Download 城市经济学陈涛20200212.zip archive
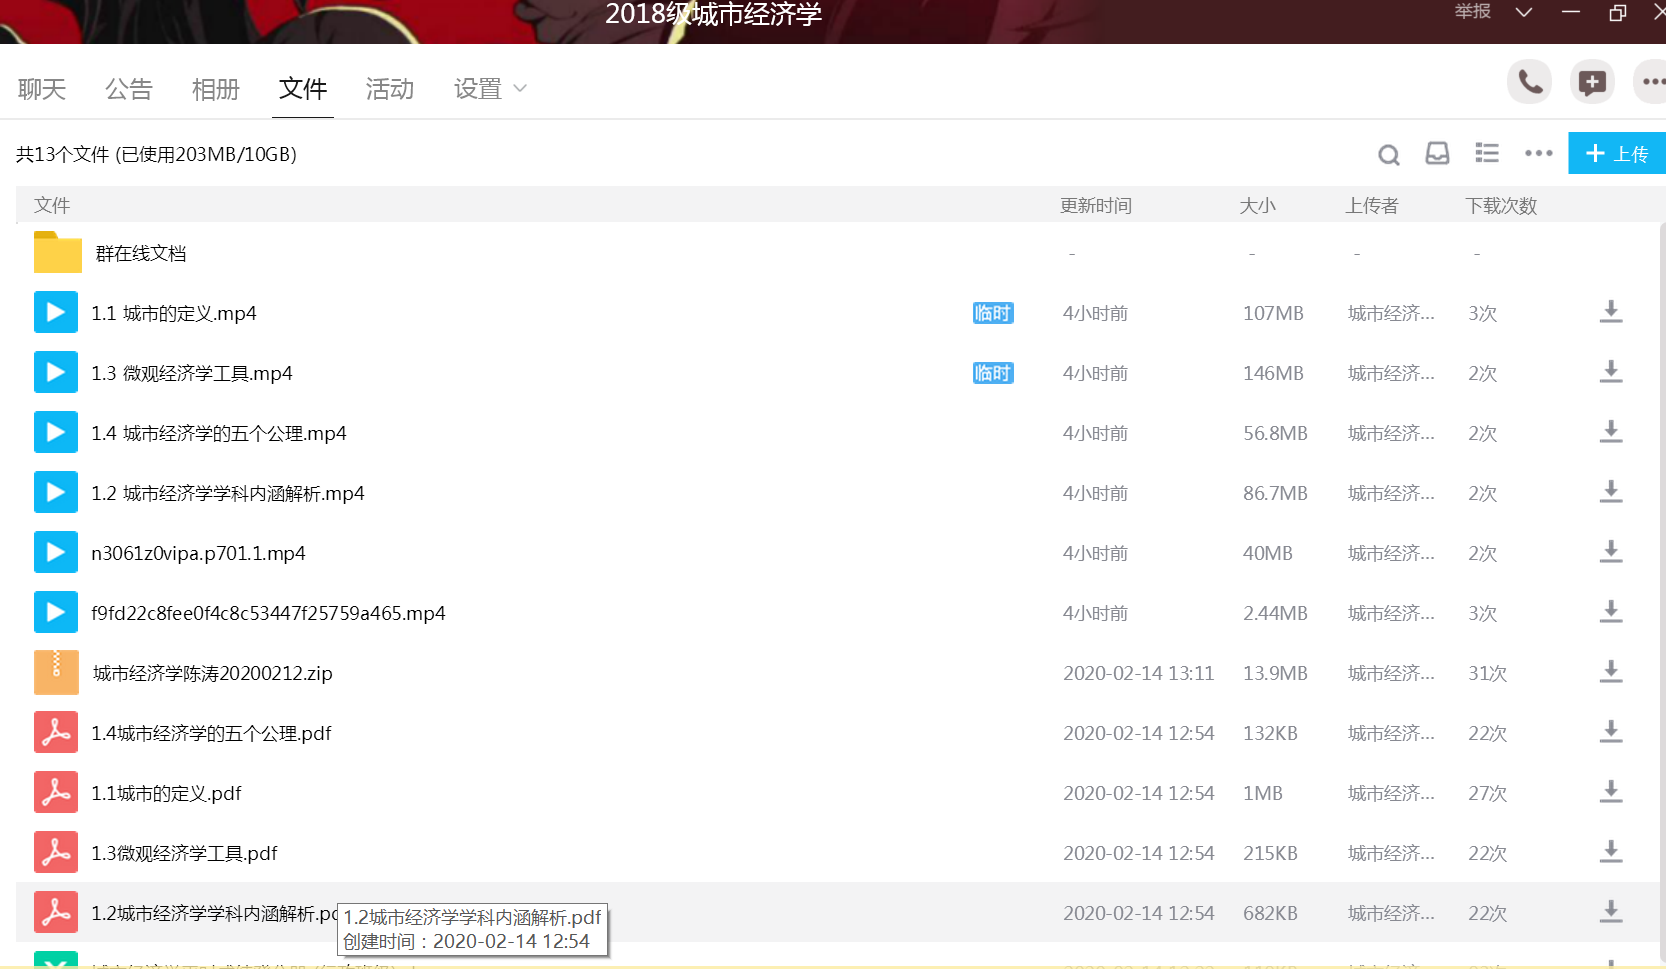Viewport: 1666px width, 969px height. pyautogui.click(x=1610, y=672)
